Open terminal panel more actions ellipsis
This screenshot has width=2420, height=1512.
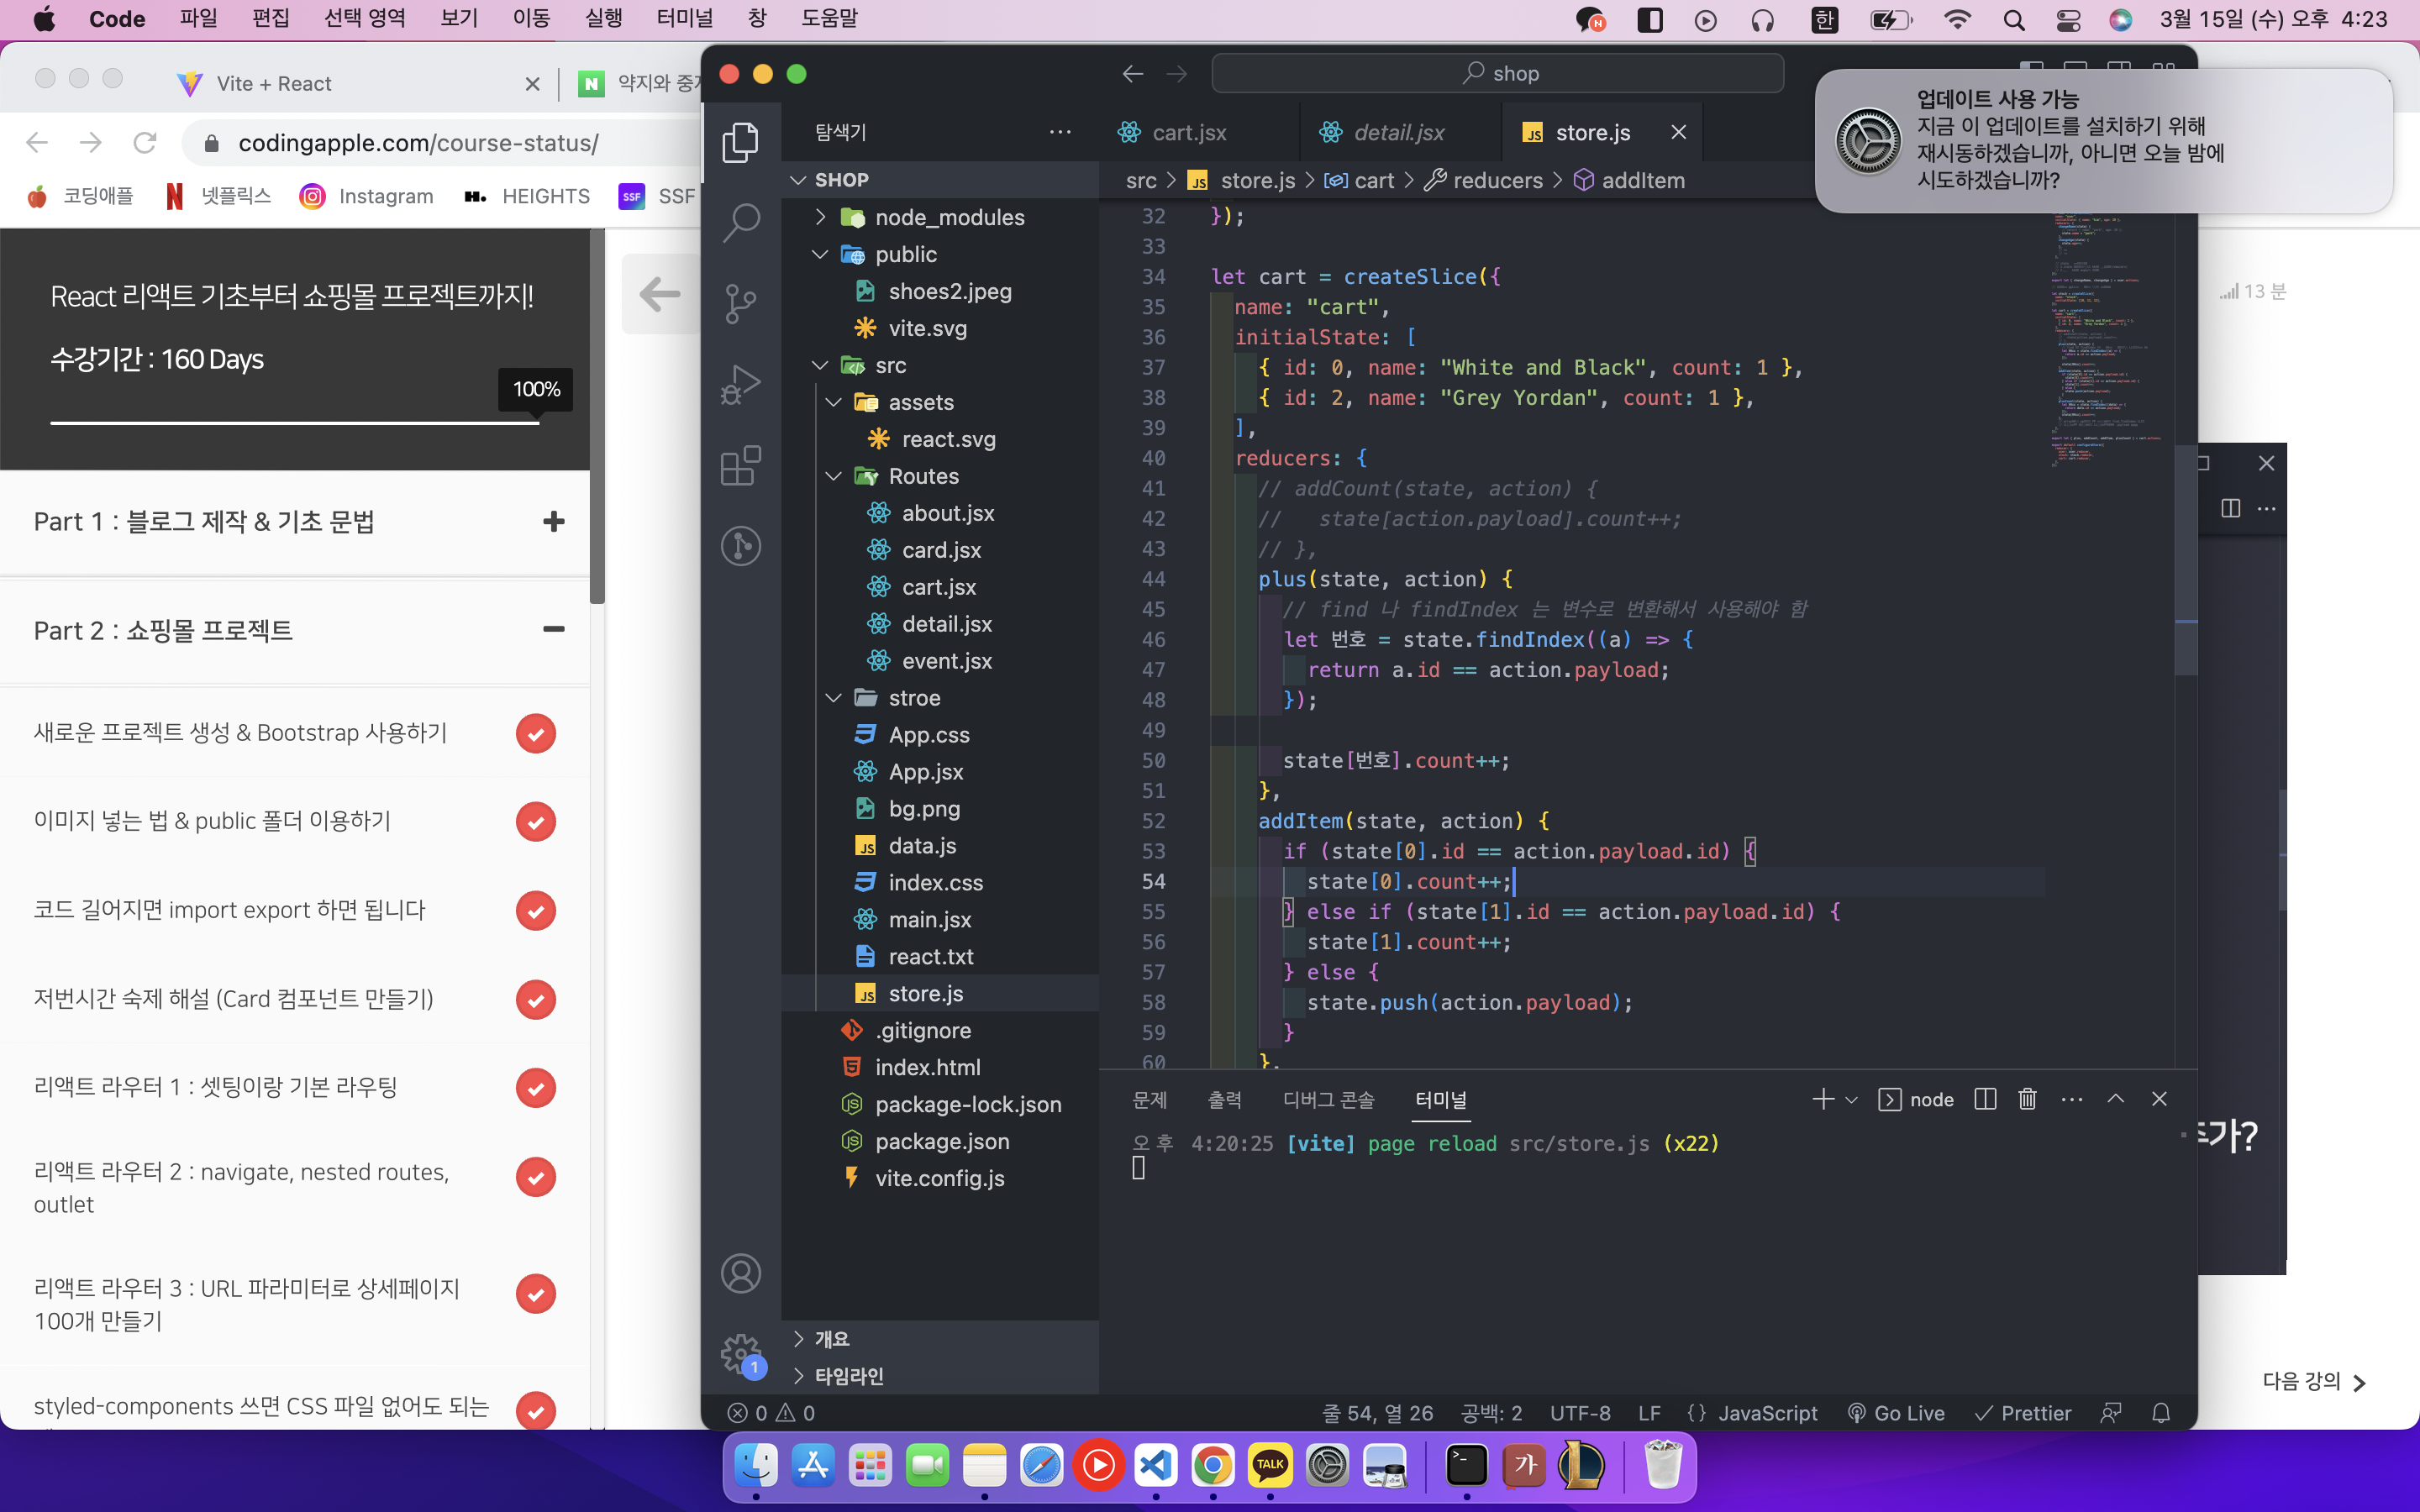pos(2071,1099)
